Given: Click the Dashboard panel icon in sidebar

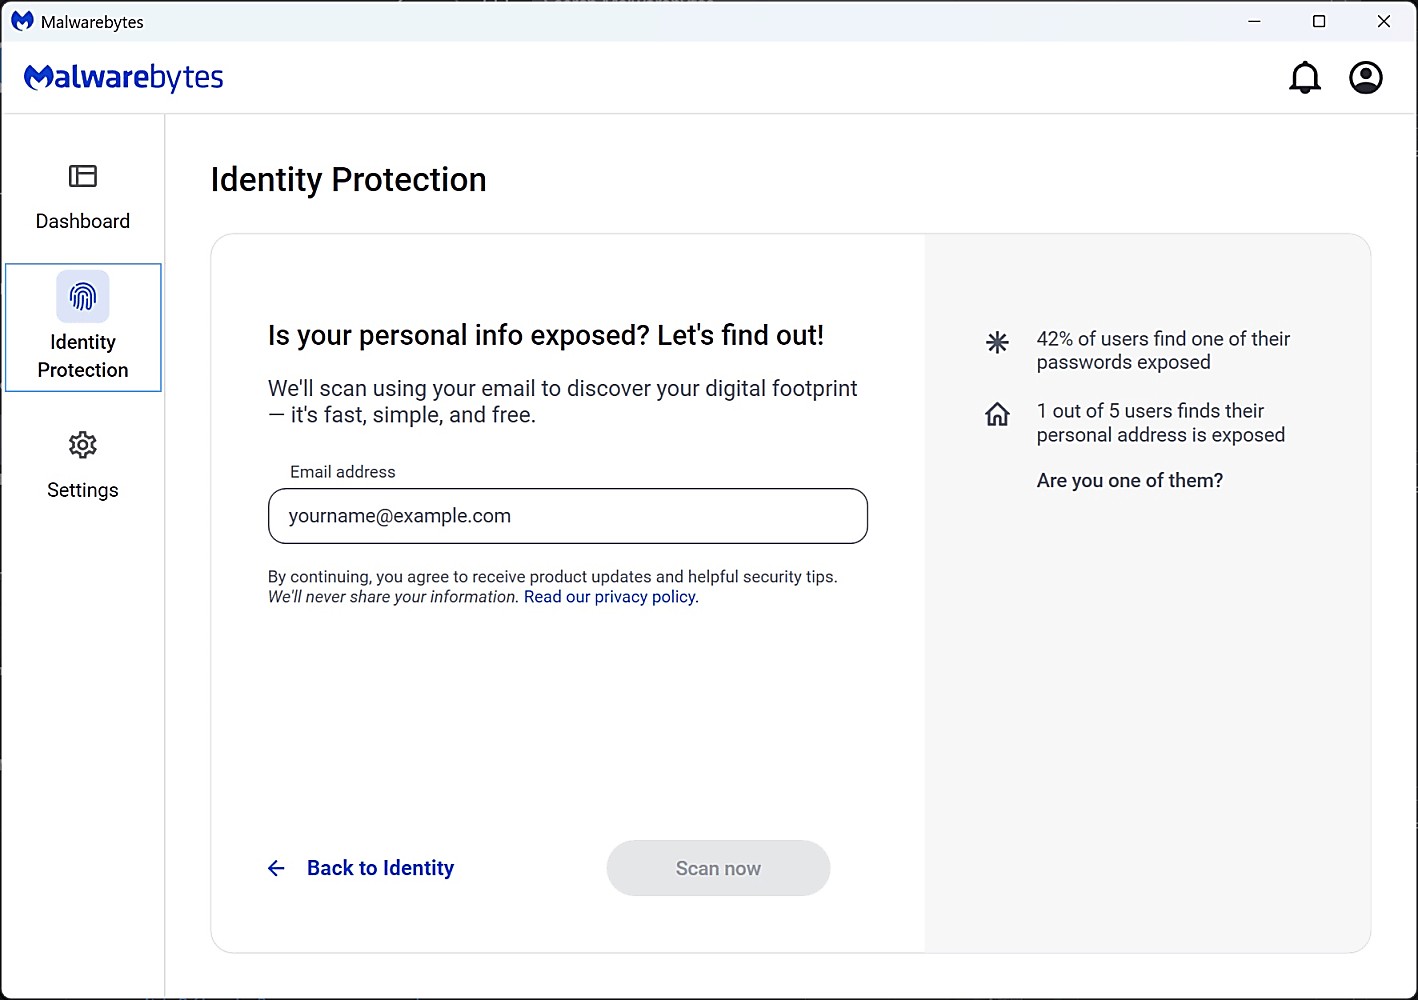Looking at the screenshot, I should coord(83,177).
